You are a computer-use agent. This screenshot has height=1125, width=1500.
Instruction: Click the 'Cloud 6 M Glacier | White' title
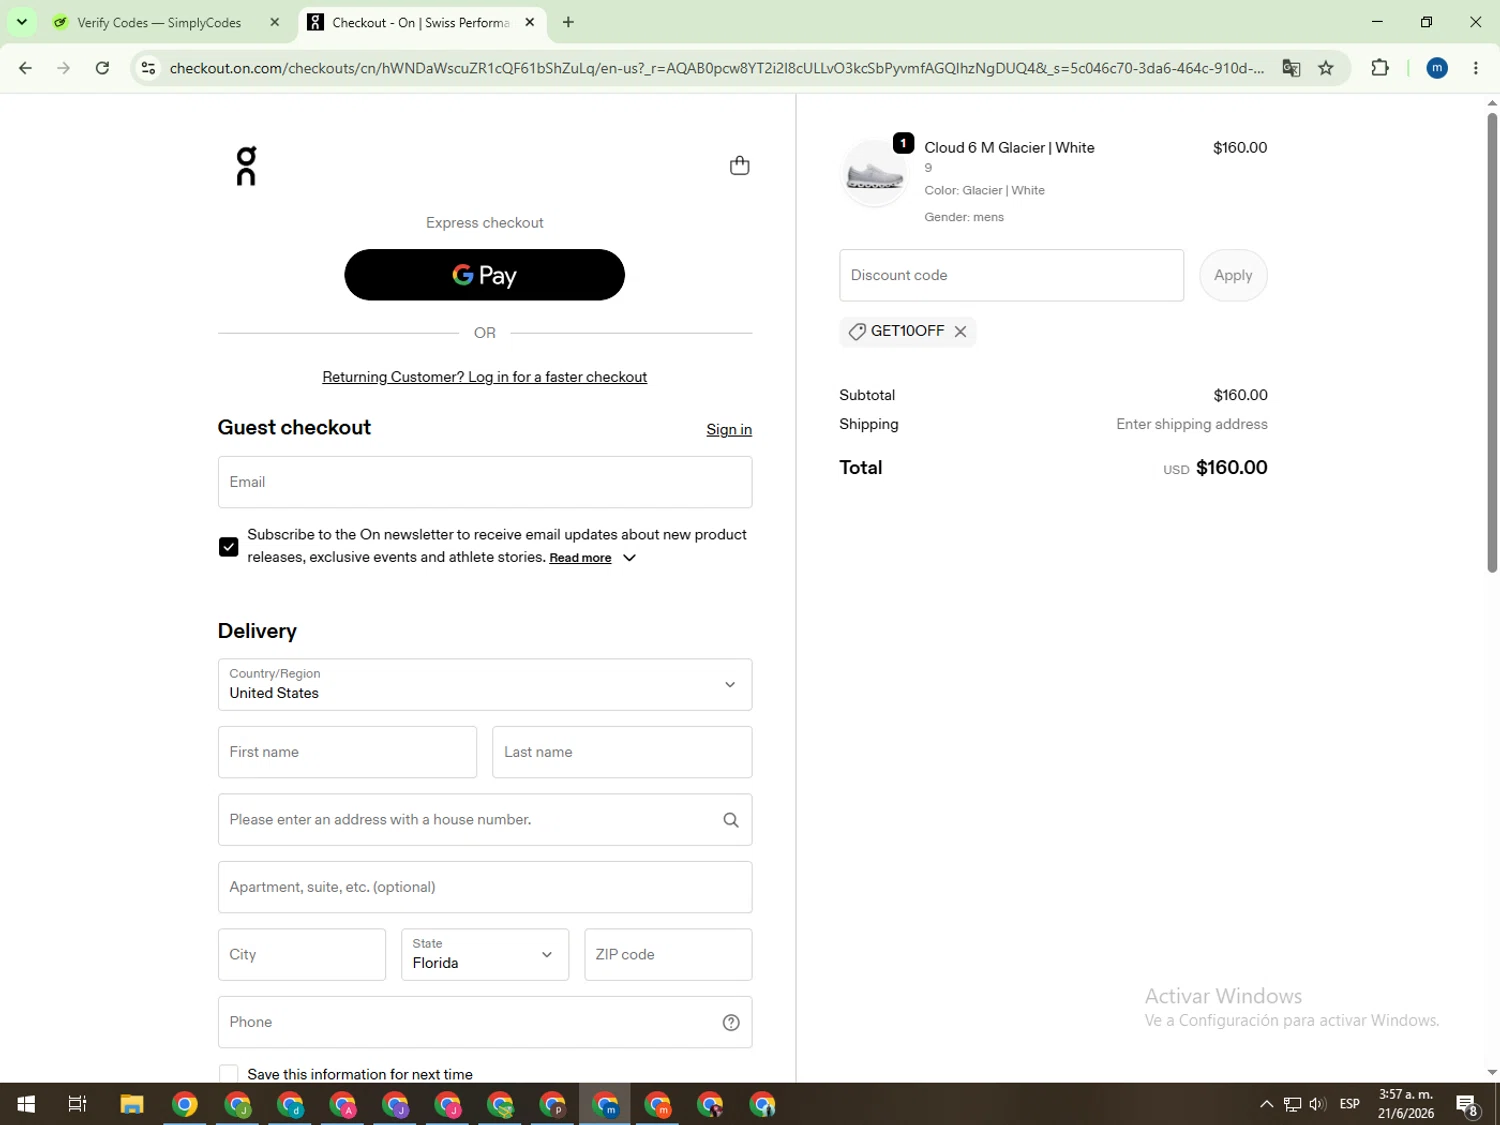coord(1009,148)
